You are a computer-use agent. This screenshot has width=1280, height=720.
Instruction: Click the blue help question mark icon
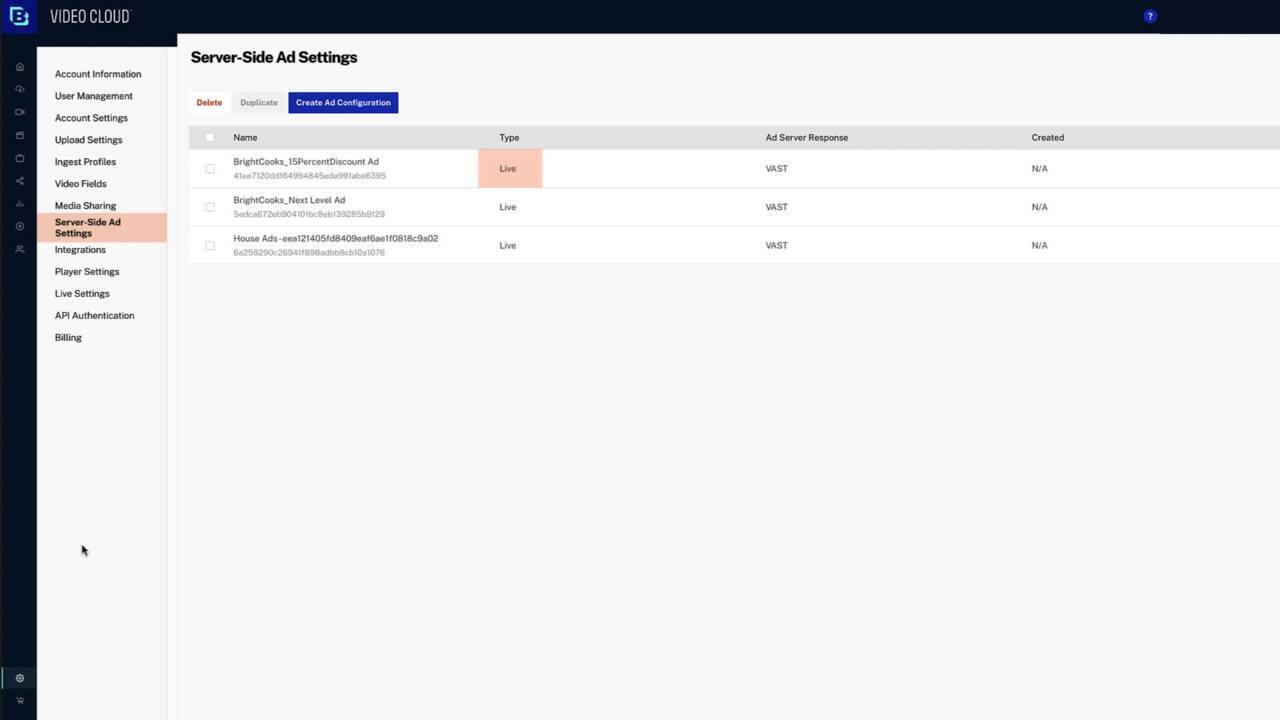[1150, 16]
